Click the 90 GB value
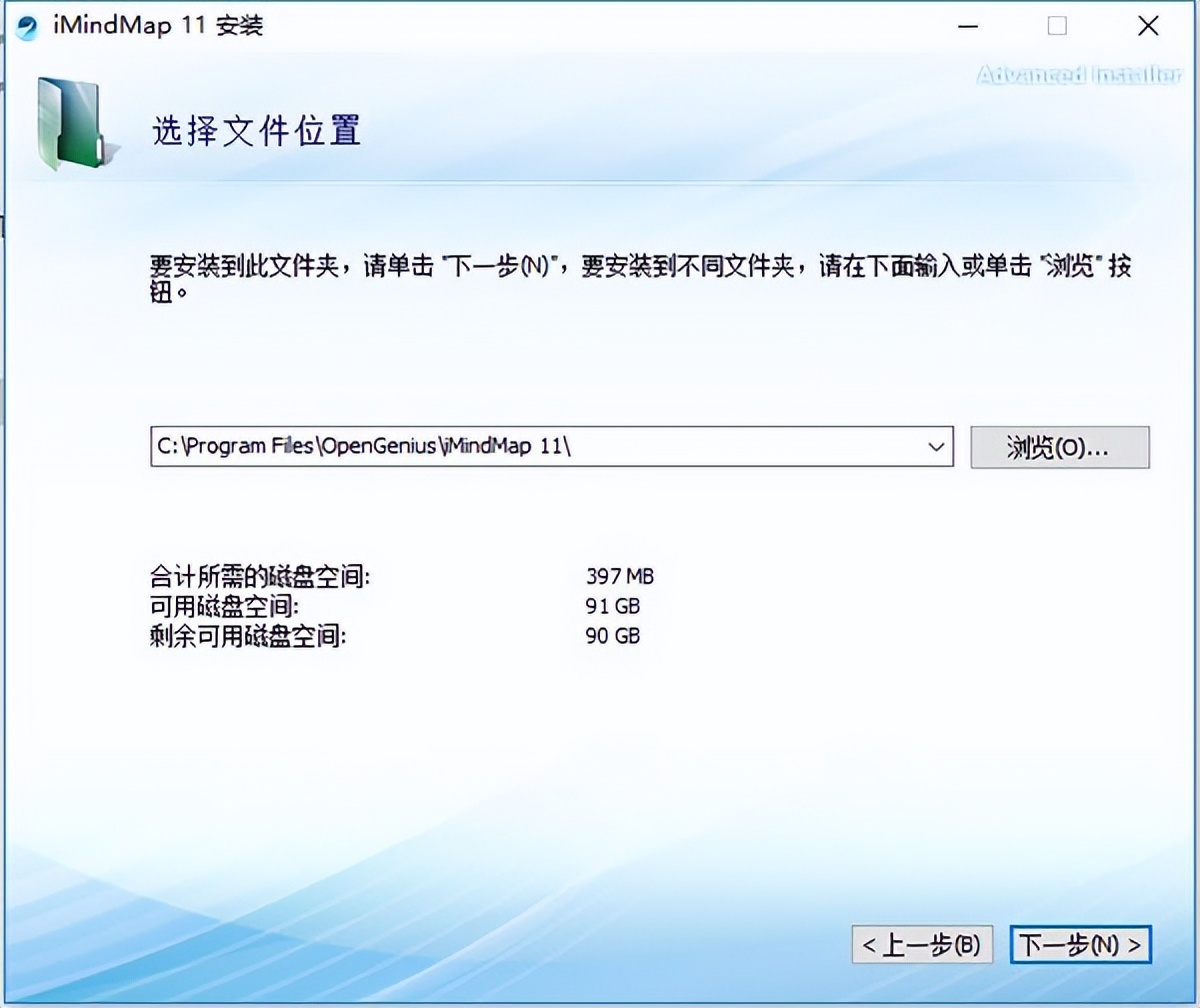Screen dimensions: 1200x1008 (x=613, y=635)
